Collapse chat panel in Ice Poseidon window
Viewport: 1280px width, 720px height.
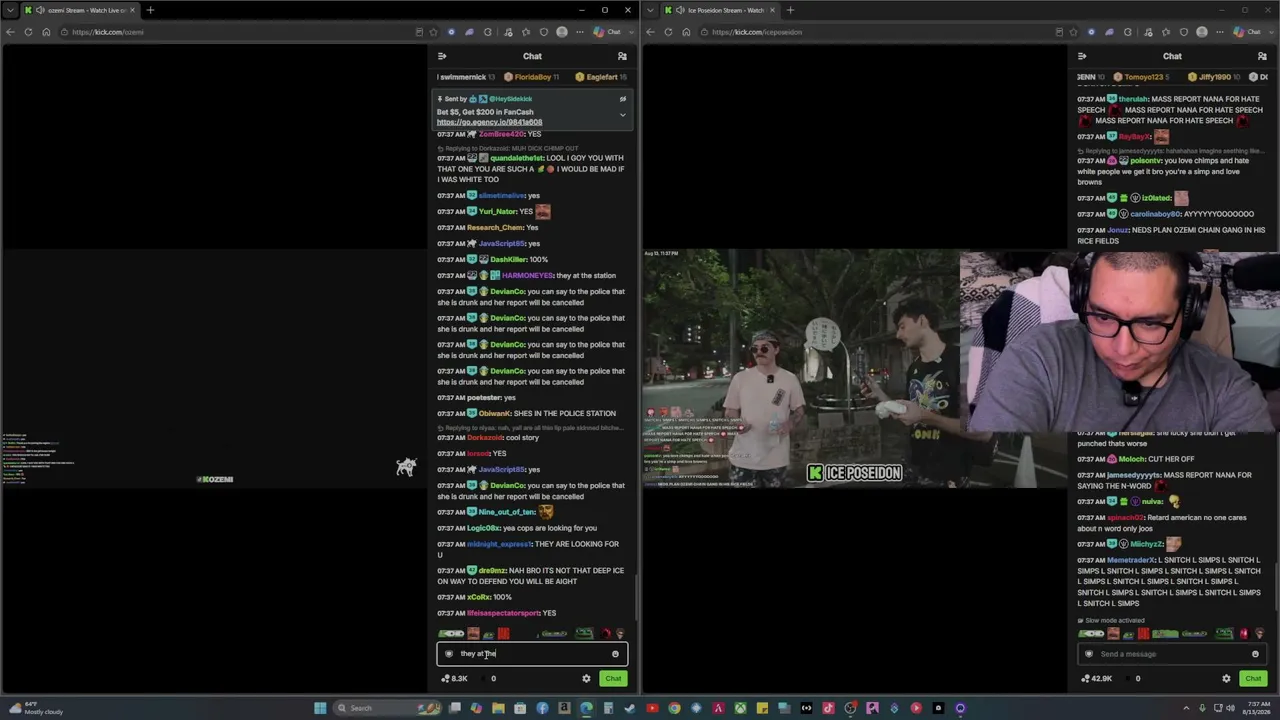(x=1082, y=56)
